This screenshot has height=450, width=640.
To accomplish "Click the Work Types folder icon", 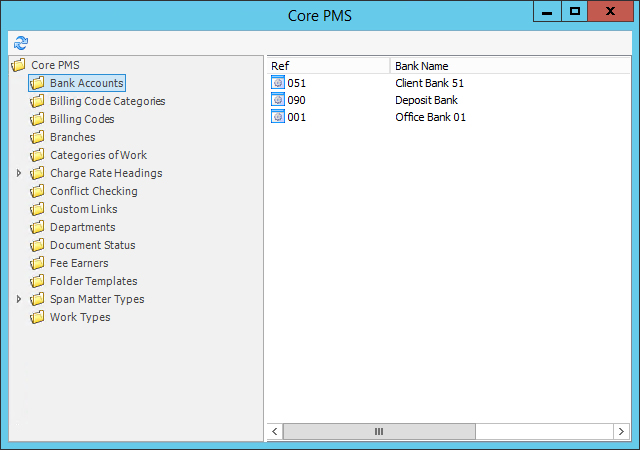I will [x=38, y=317].
